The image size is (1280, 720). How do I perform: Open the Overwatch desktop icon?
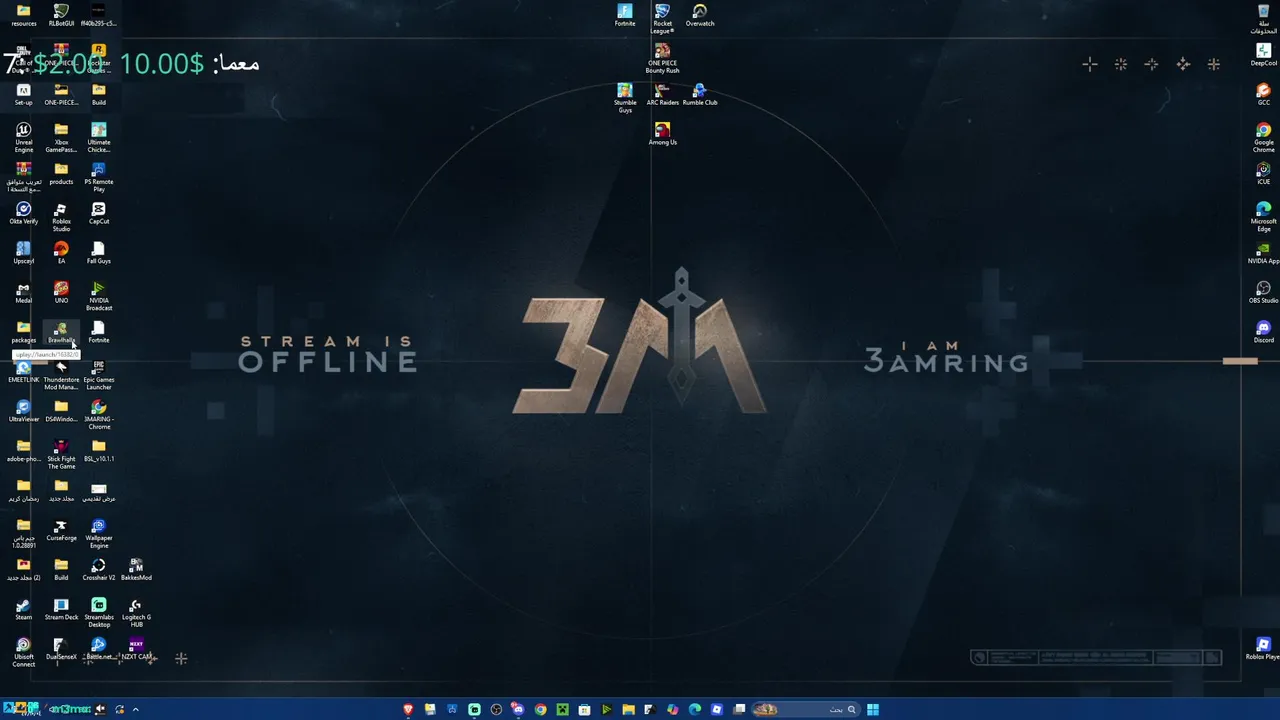pos(700,15)
